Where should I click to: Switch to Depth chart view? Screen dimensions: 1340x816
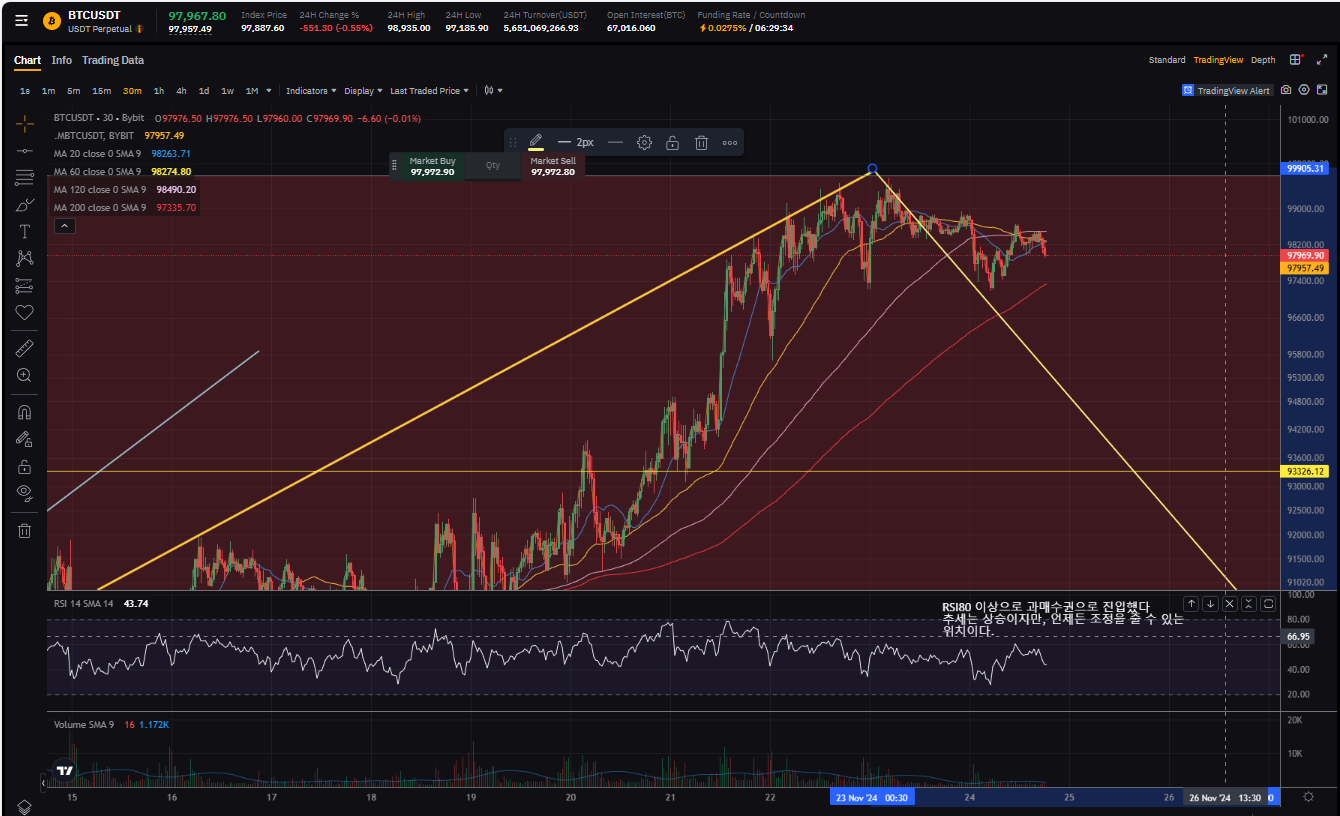click(1263, 60)
